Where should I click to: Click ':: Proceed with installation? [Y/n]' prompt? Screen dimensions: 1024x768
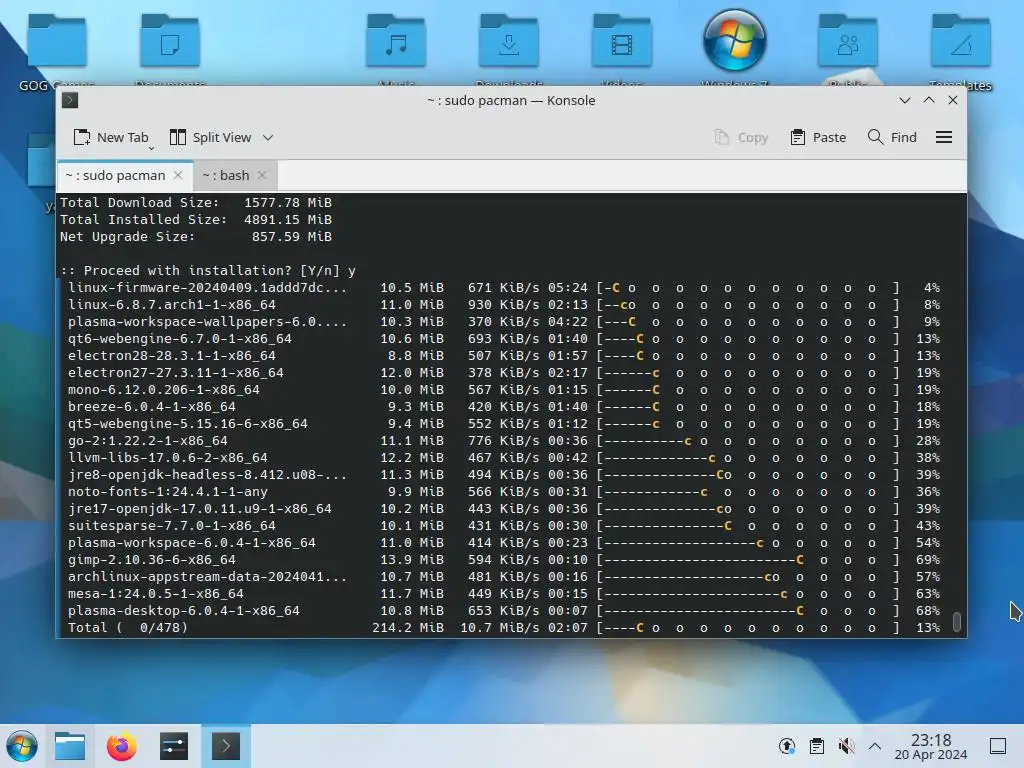coord(208,270)
